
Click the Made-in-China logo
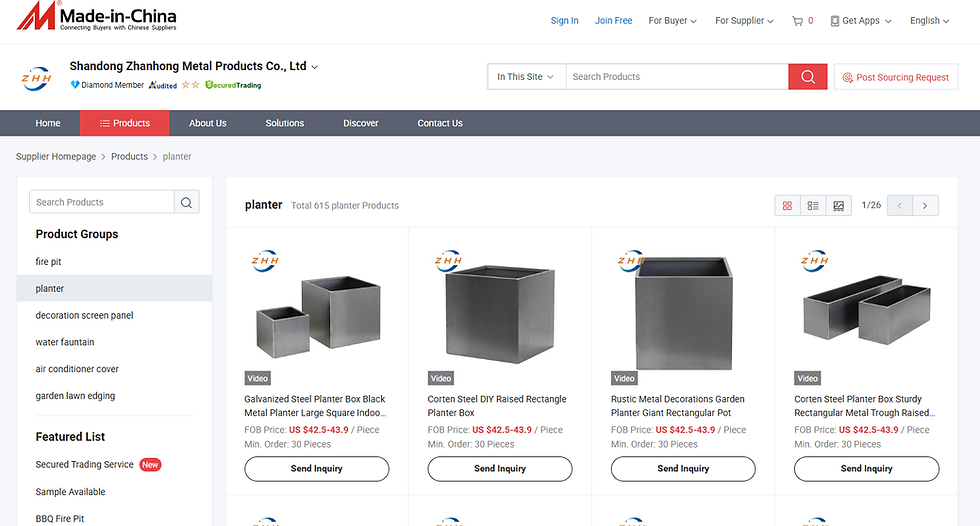97,17
